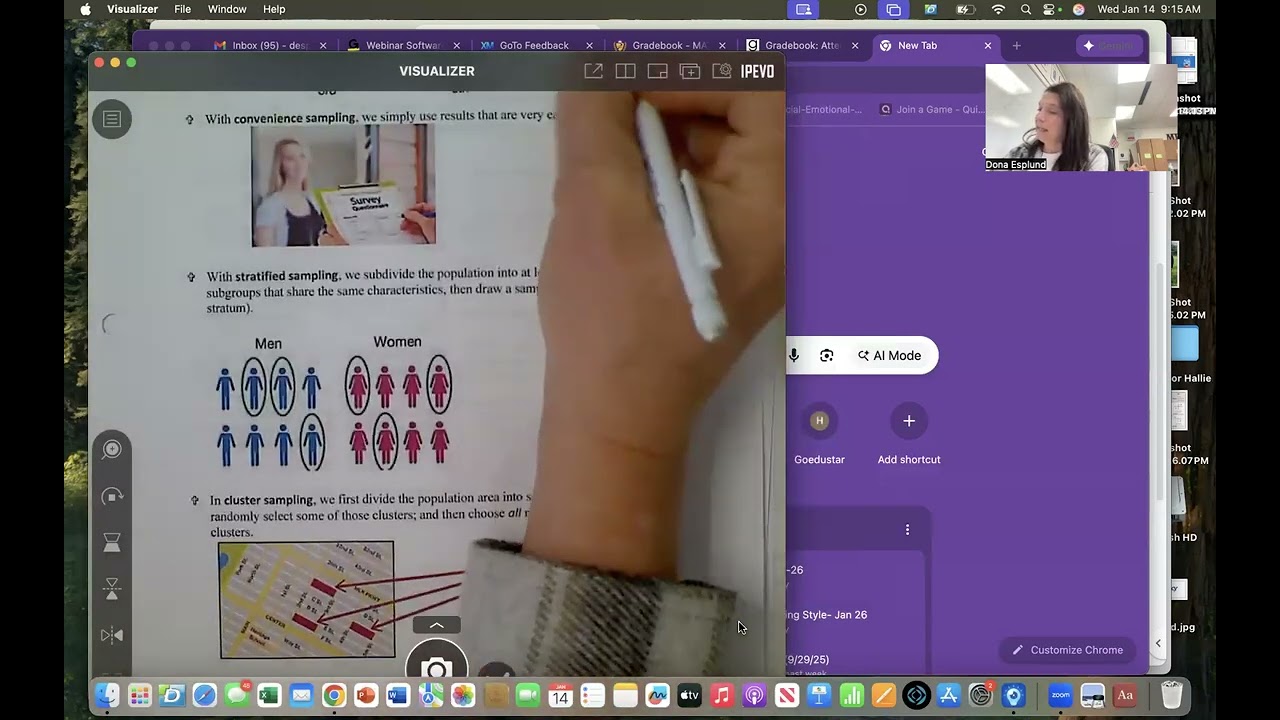Click the IPEVO logo in Visualizer
1280x720 pixels.
757,71
